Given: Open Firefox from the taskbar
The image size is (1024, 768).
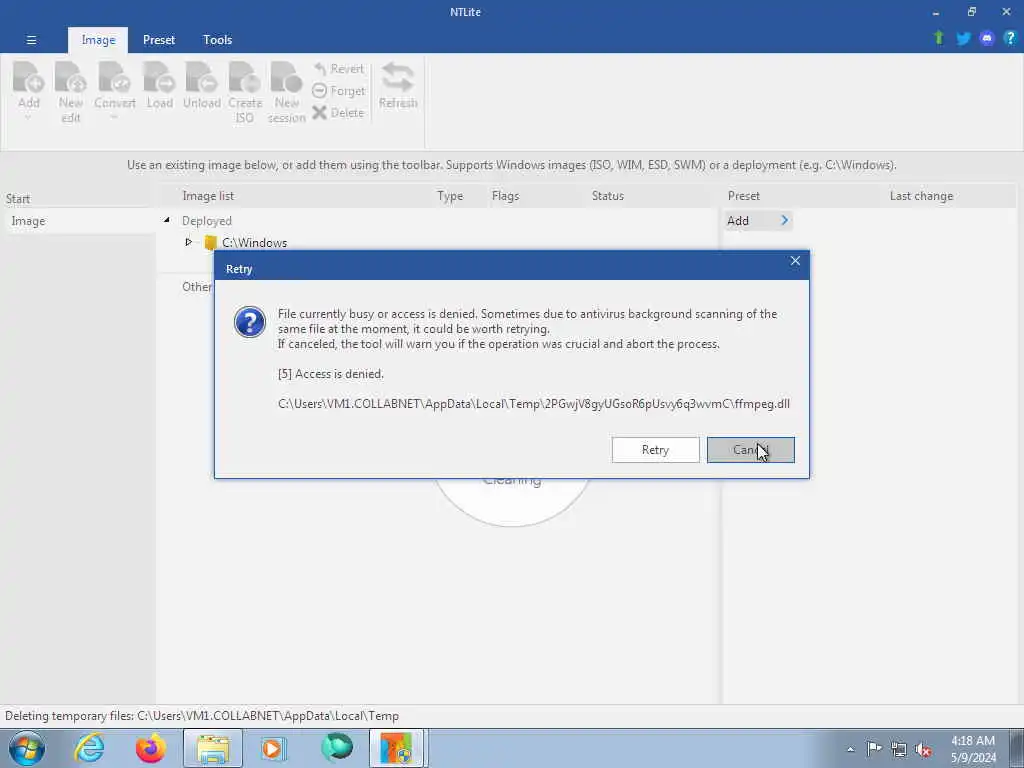Looking at the screenshot, I should [150, 748].
